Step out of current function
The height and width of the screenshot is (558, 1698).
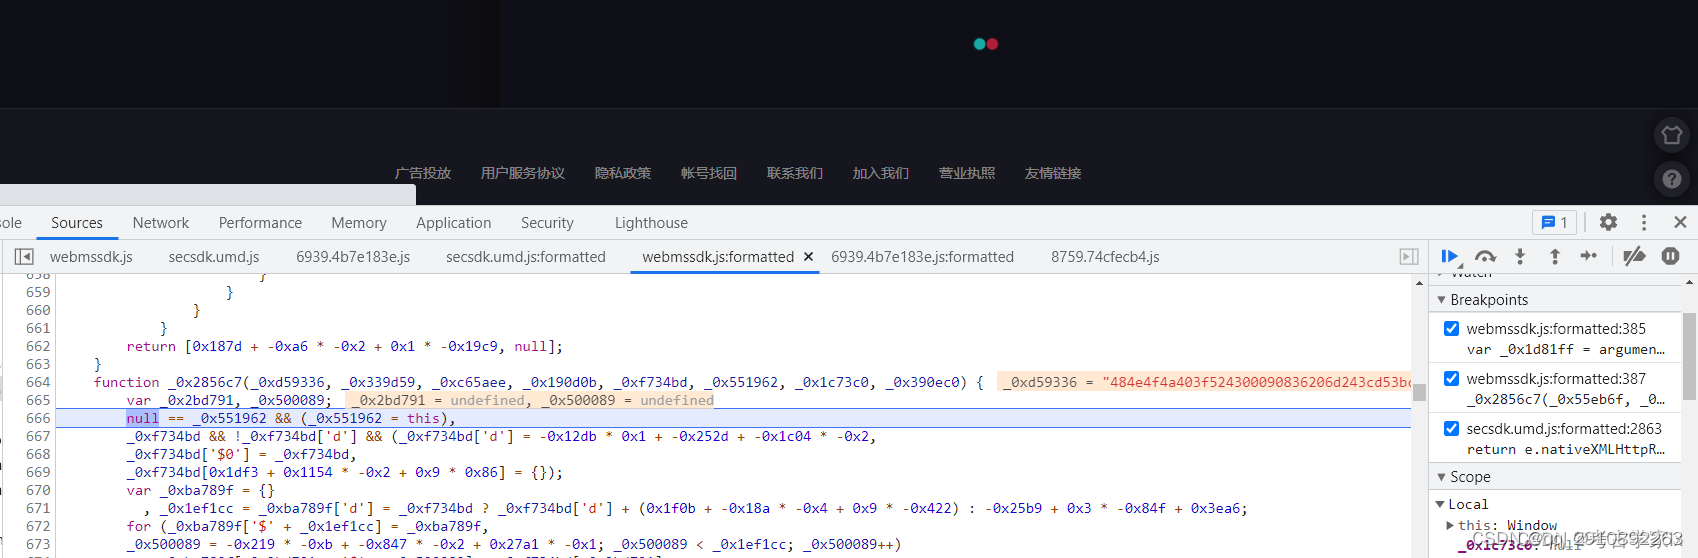click(x=1555, y=257)
